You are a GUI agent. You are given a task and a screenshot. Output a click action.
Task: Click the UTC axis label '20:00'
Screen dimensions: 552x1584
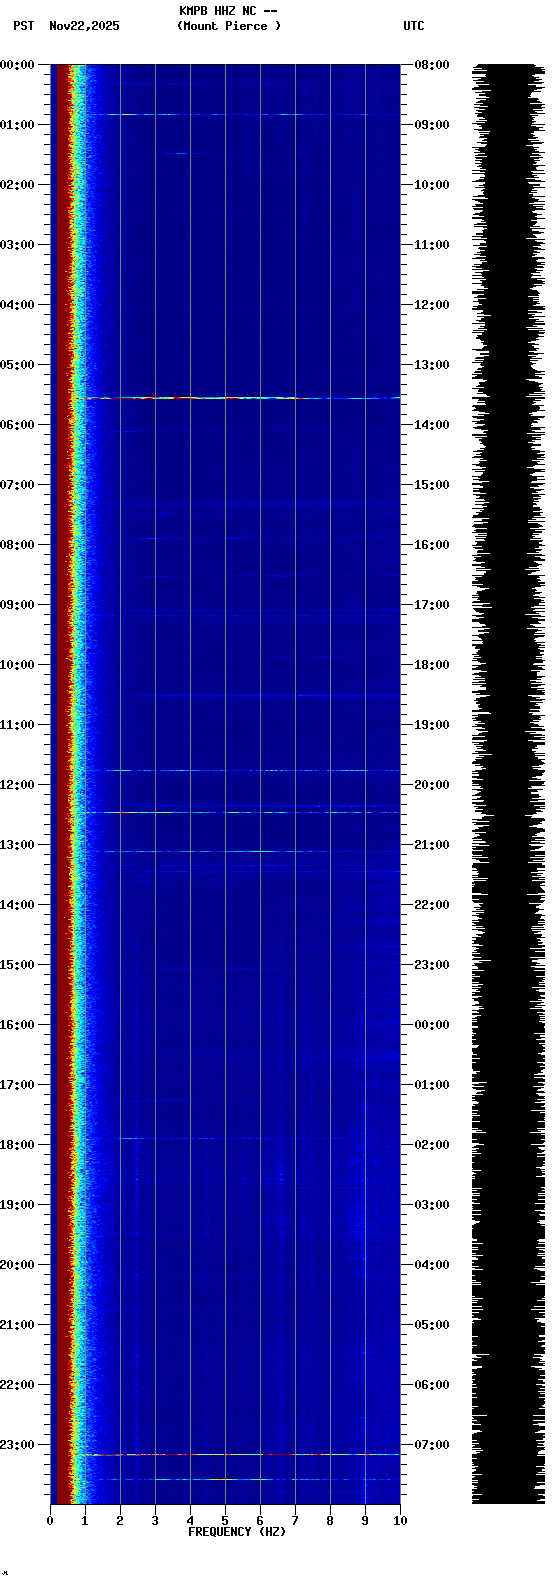coord(431,785)
